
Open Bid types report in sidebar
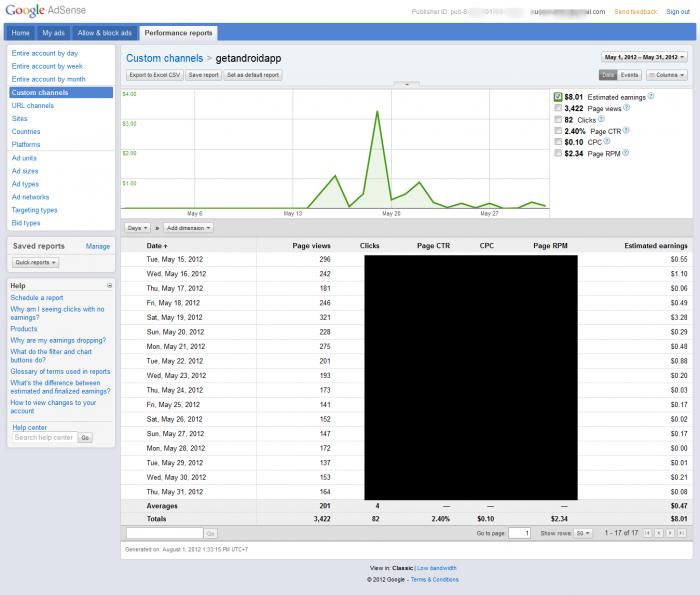click(26, 223)
